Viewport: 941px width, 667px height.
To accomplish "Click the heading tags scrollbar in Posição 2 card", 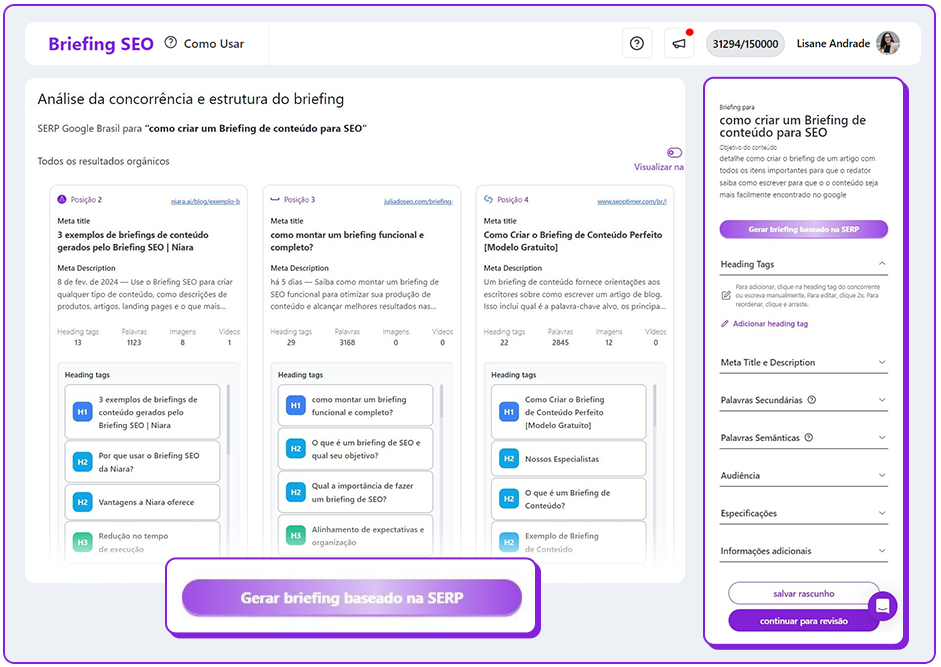I will pos(228,420).
